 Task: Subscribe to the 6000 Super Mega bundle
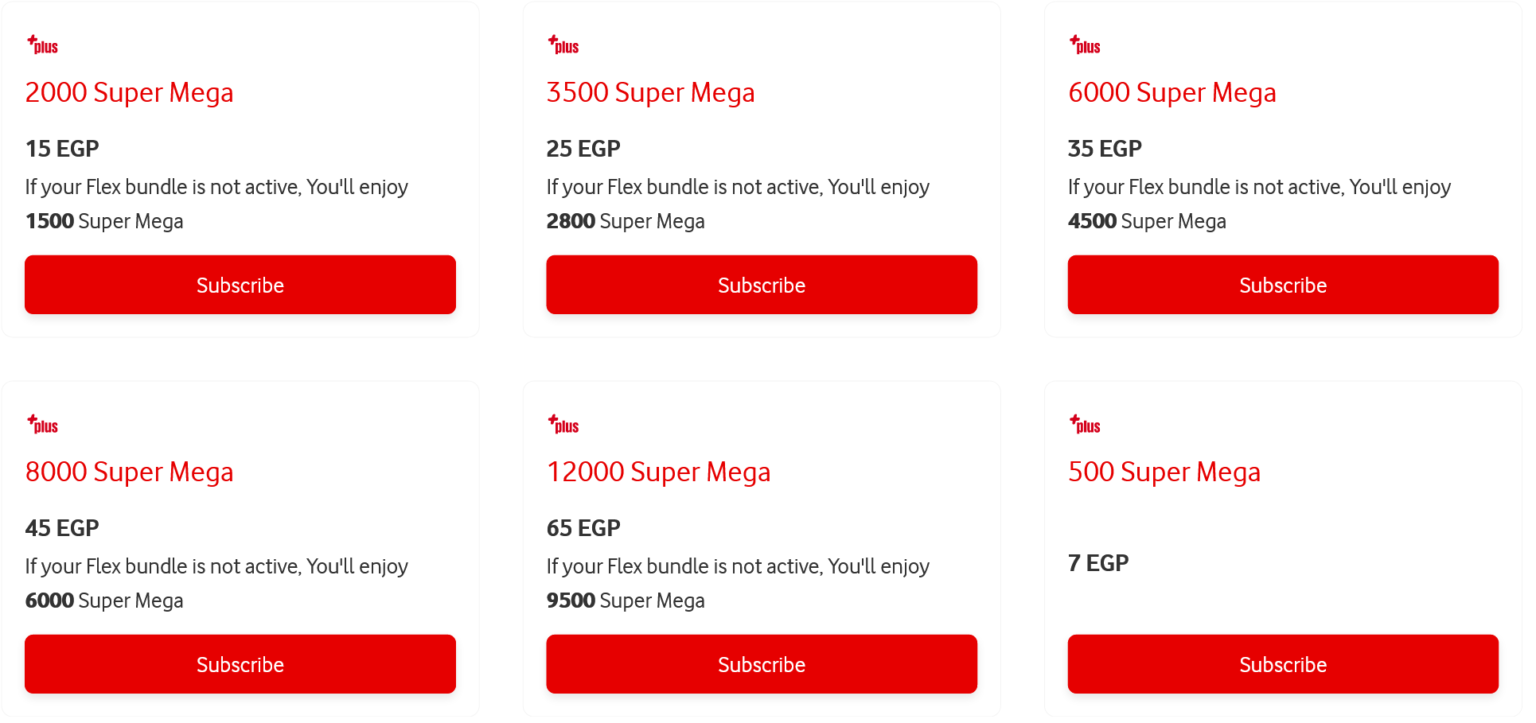pyautogui.click(x=1282, y=284)
